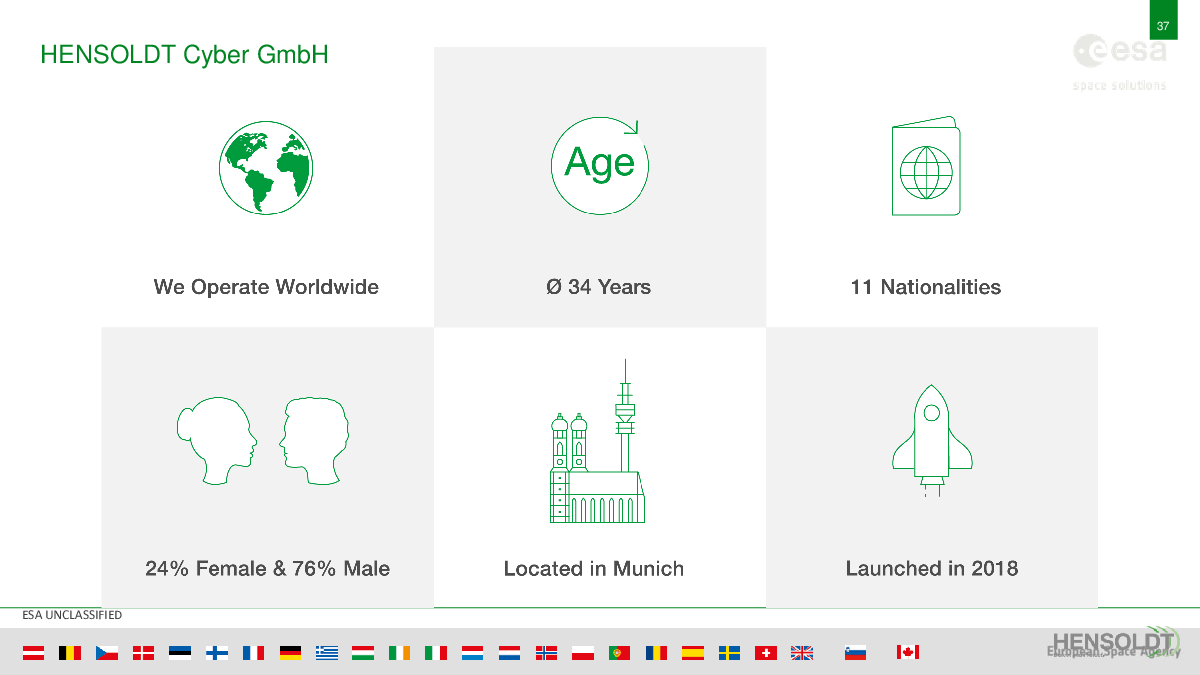The width and height of the screenshot is (1200, 675).
Task: Click the United Kingdom flag
Action: (x=802, y=653)
